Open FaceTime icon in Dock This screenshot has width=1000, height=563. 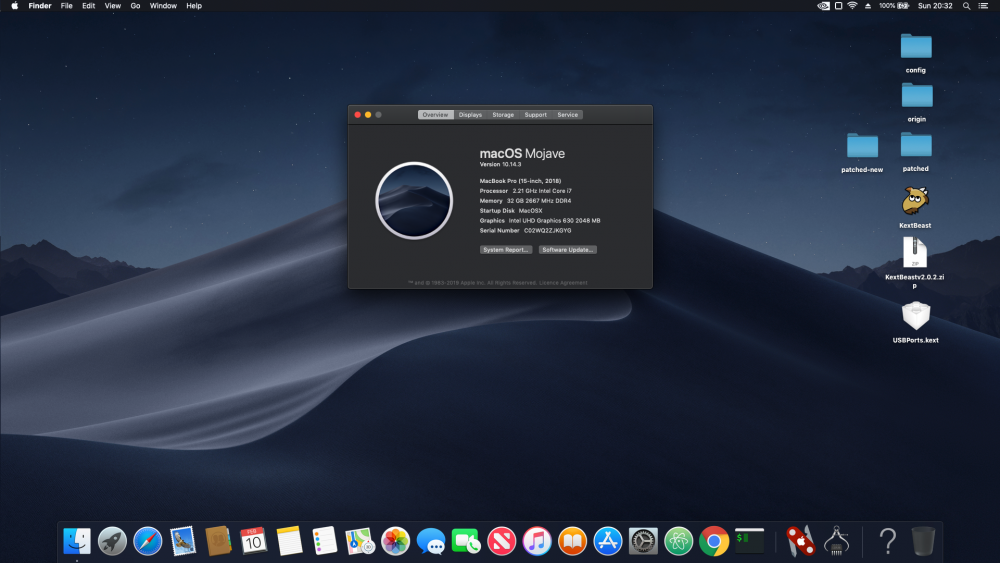coord(466,541)
